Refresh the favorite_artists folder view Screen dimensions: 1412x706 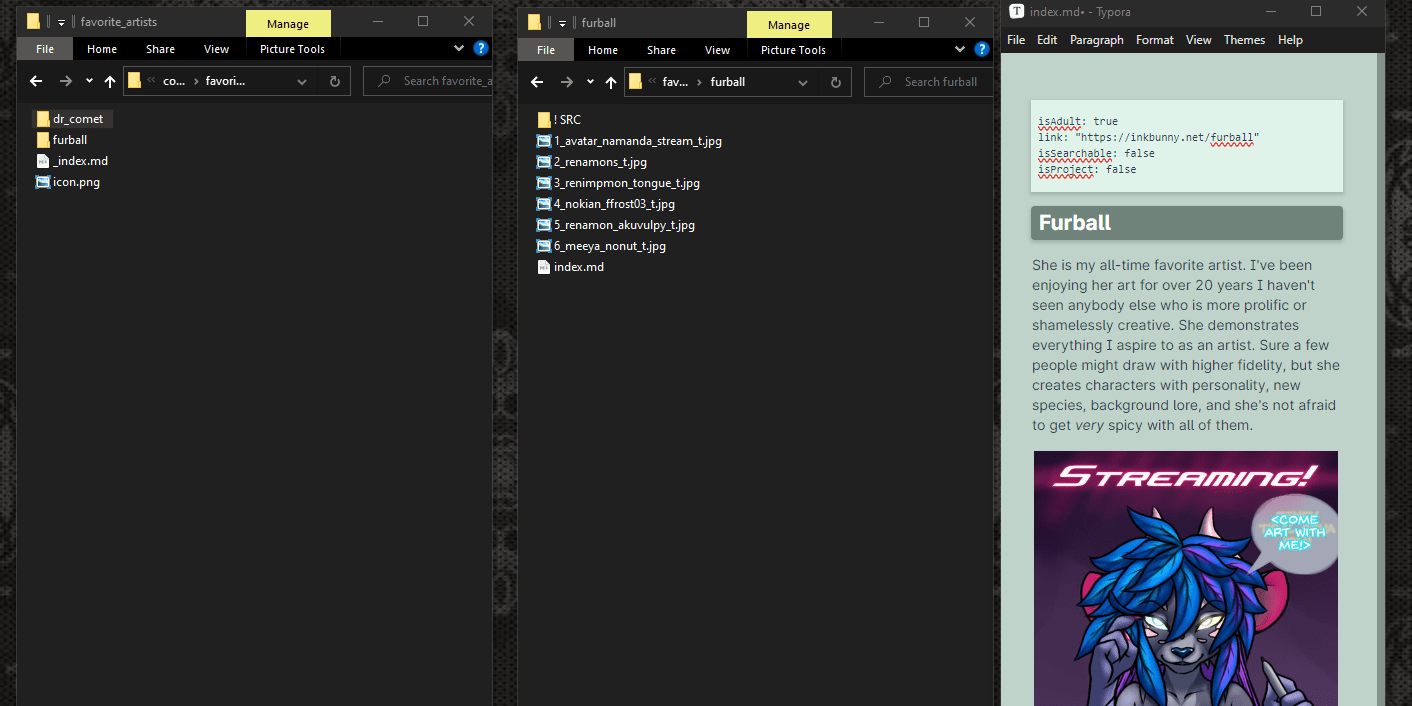coord(334,82)
